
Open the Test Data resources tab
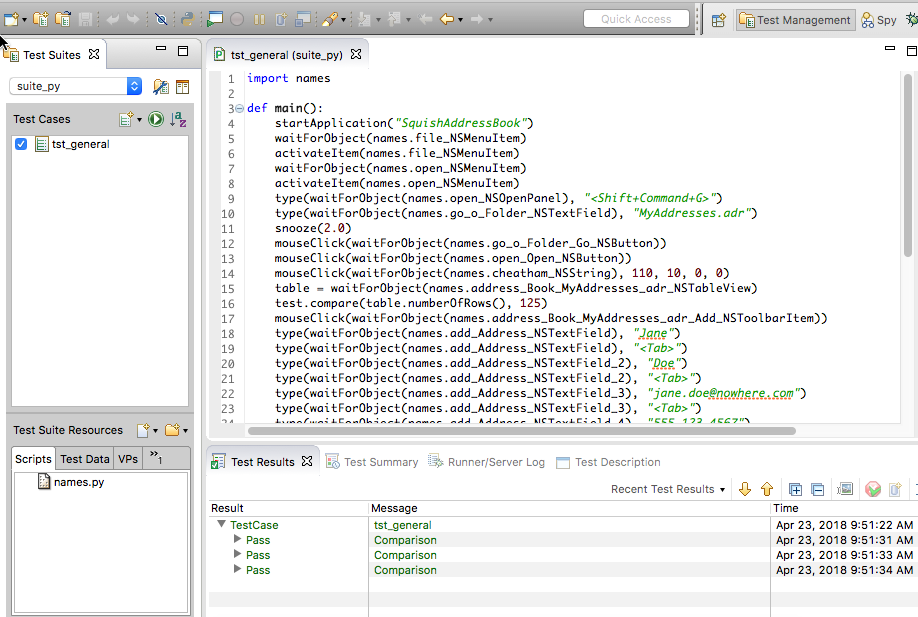[85, 459]
